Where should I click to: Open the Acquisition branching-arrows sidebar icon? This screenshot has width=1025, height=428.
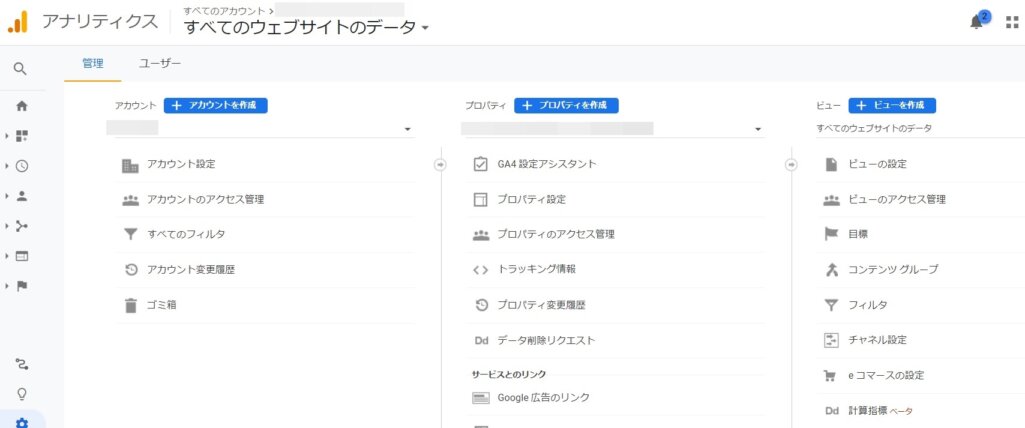pyautogui.click(x=22, y=226)
